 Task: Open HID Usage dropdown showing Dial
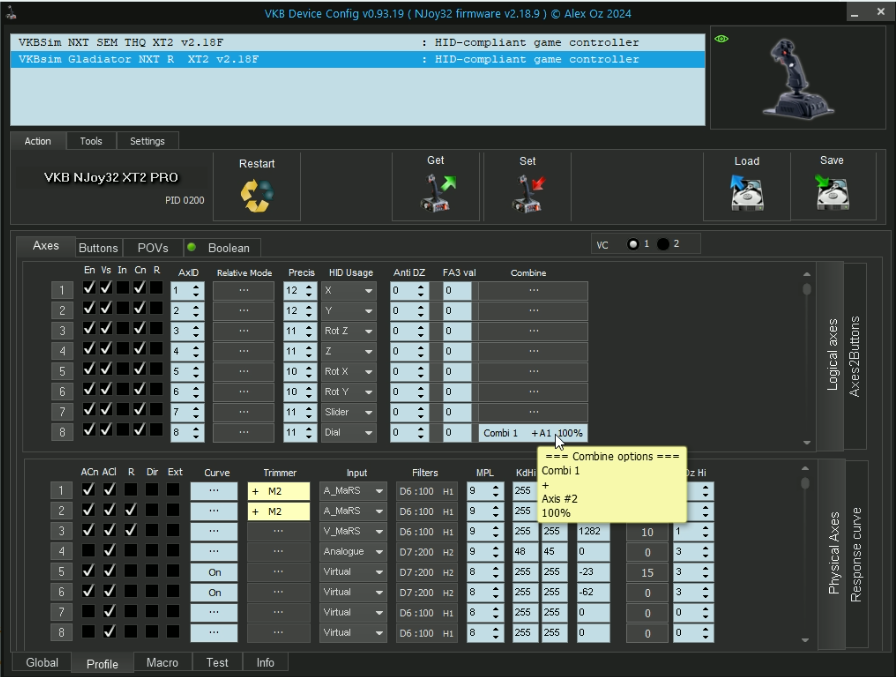tap(349, 432)
